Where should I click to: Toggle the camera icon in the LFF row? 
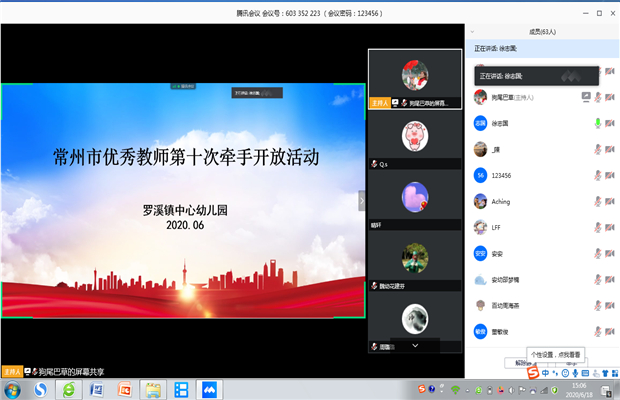pyautogui.click(x=608, y=227)
